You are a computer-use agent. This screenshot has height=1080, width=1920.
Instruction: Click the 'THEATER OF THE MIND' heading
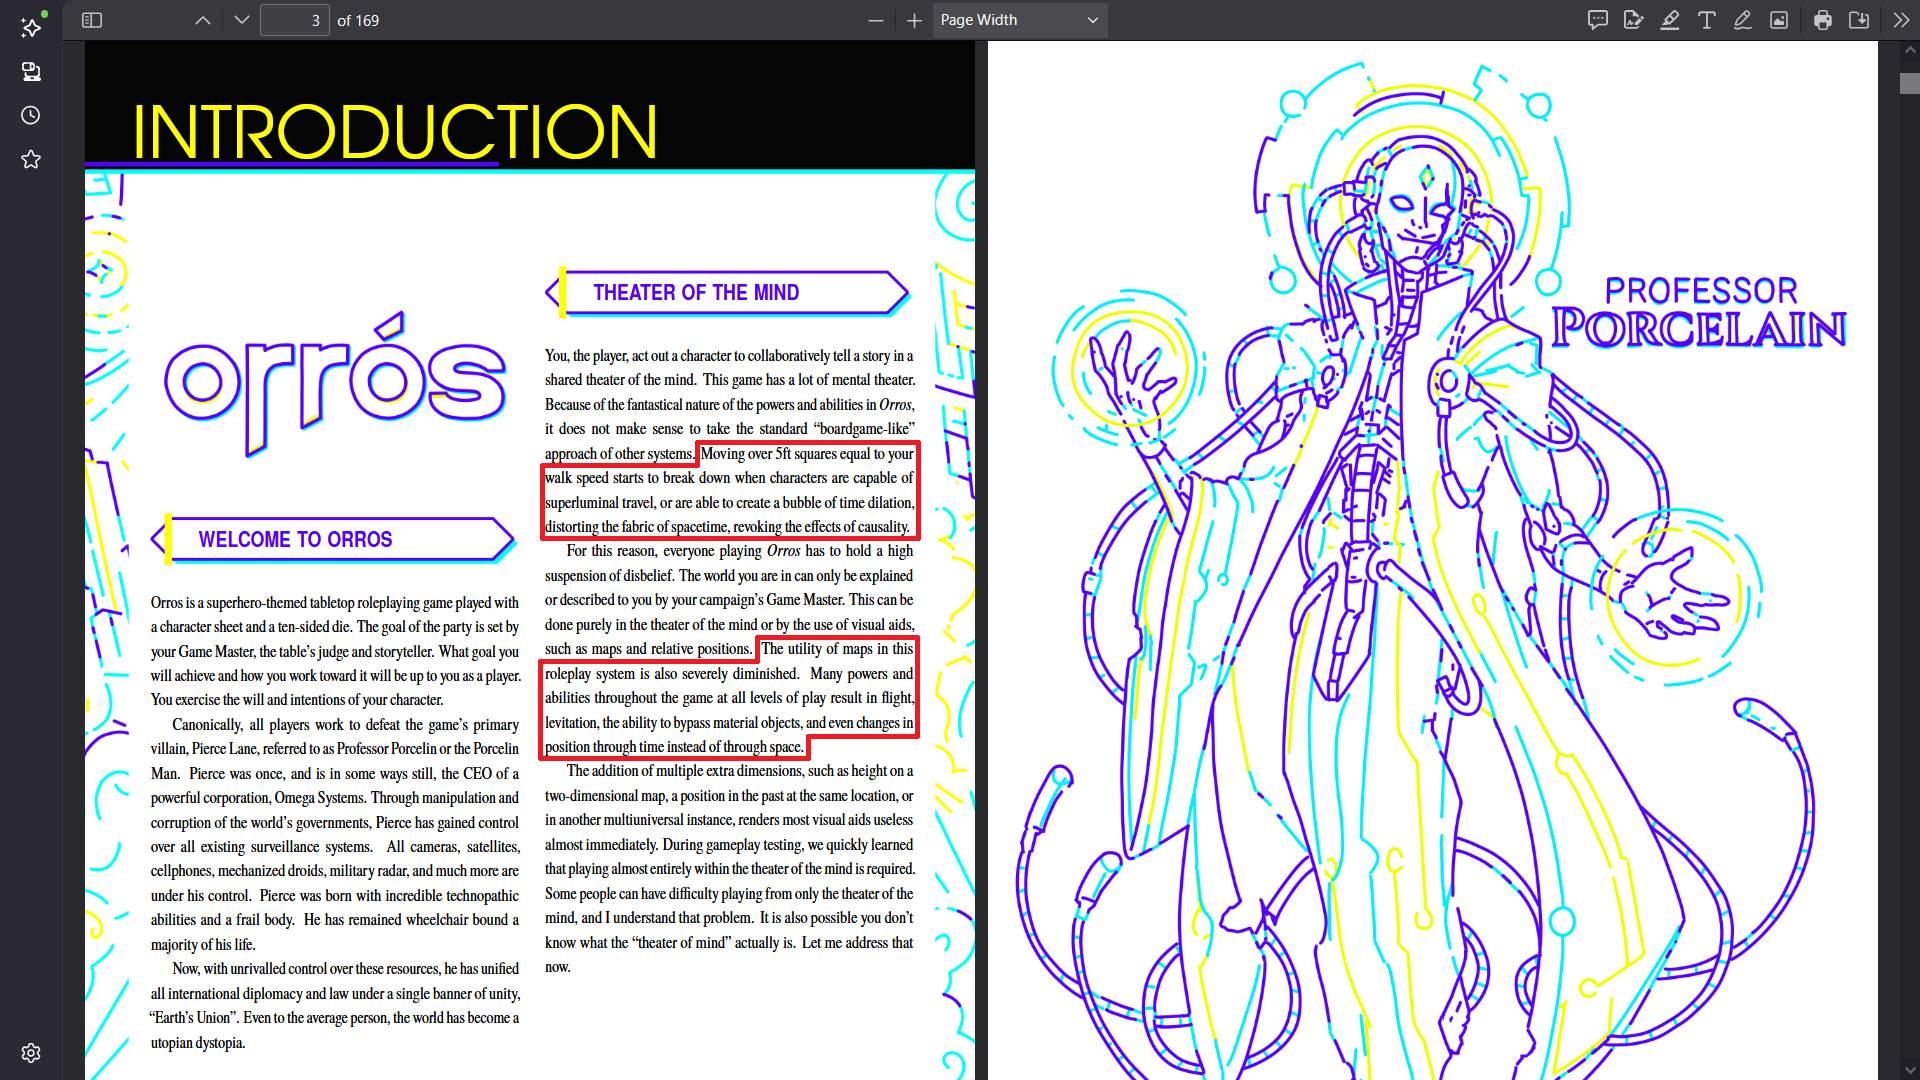(696, 293)
